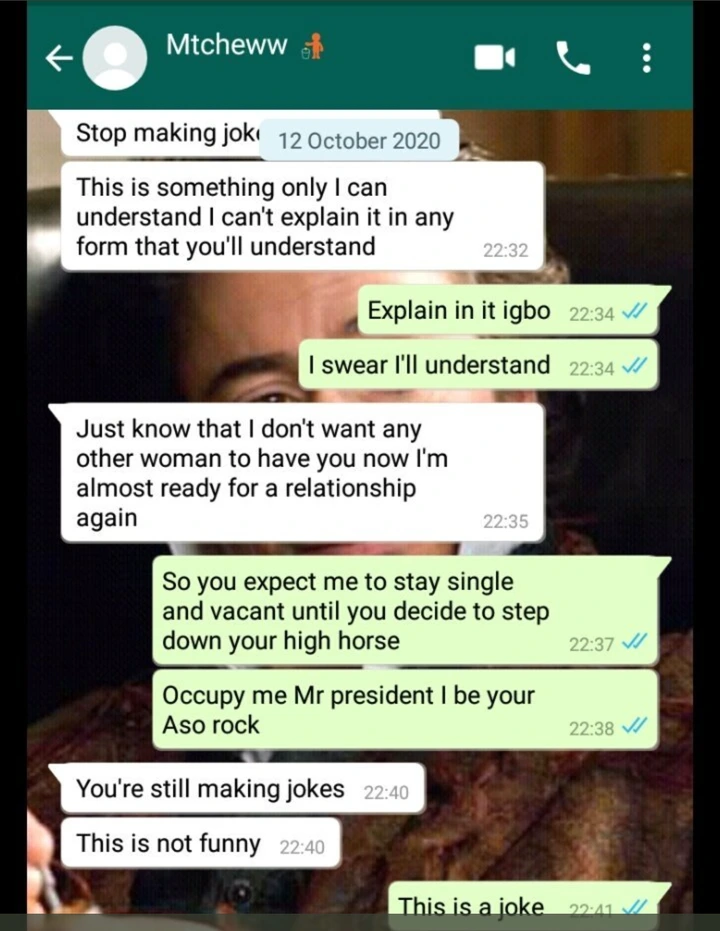The width and height of the screenshot is (720, 931).
Task: Tap the orange person emoji beside name
Action: [313, 46]
